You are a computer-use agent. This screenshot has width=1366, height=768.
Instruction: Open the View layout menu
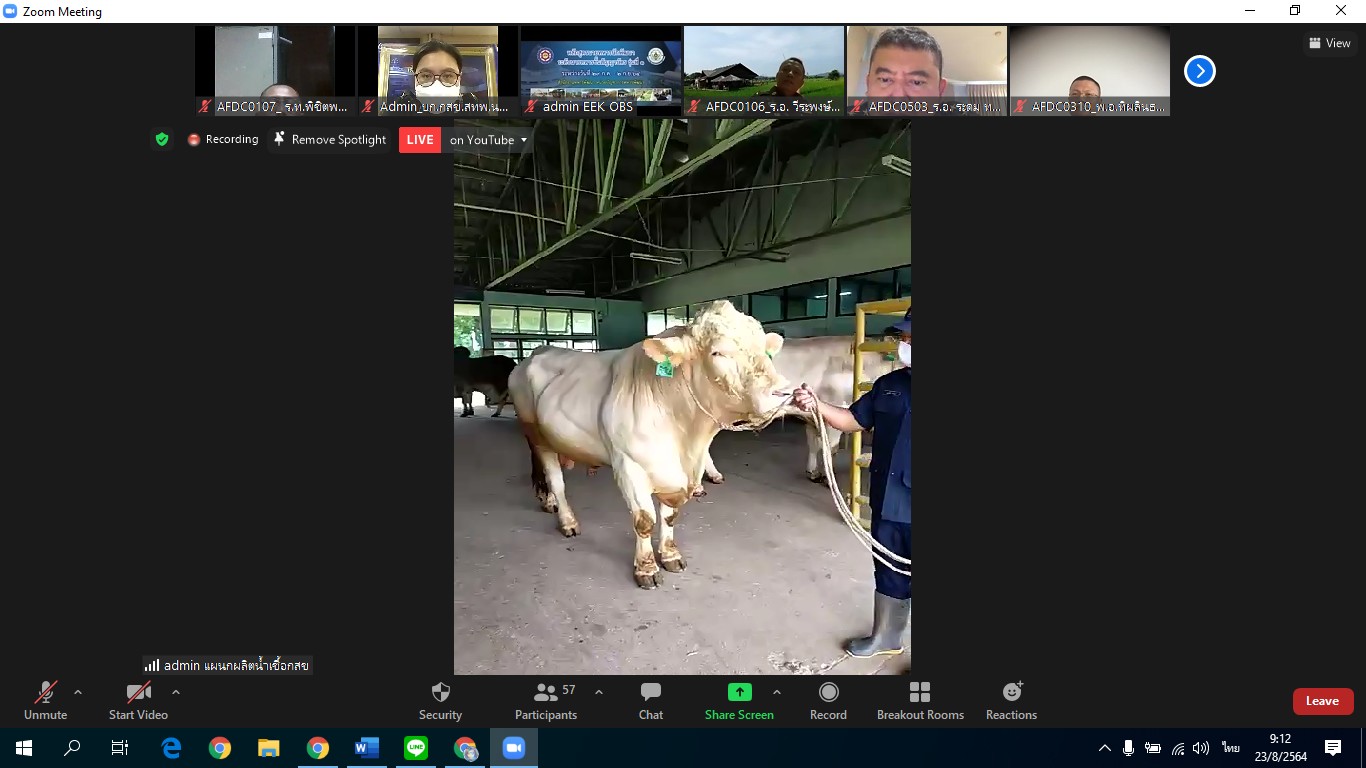click(x=1330, y=43)
